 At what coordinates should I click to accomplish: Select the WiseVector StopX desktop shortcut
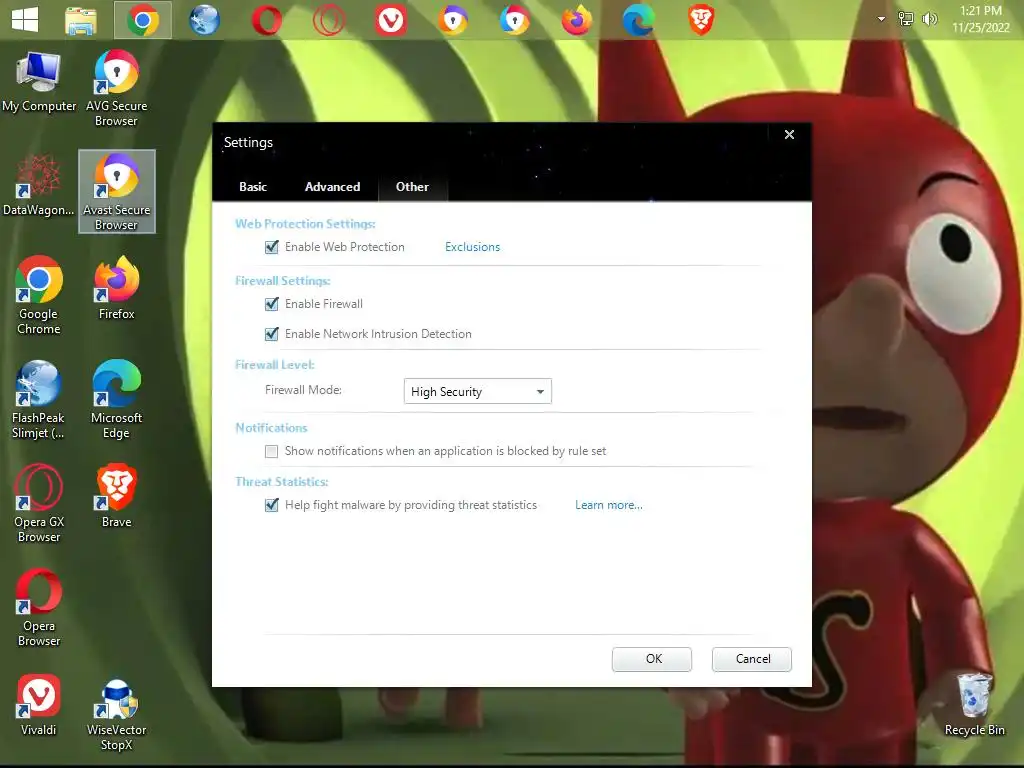point(116,714)
